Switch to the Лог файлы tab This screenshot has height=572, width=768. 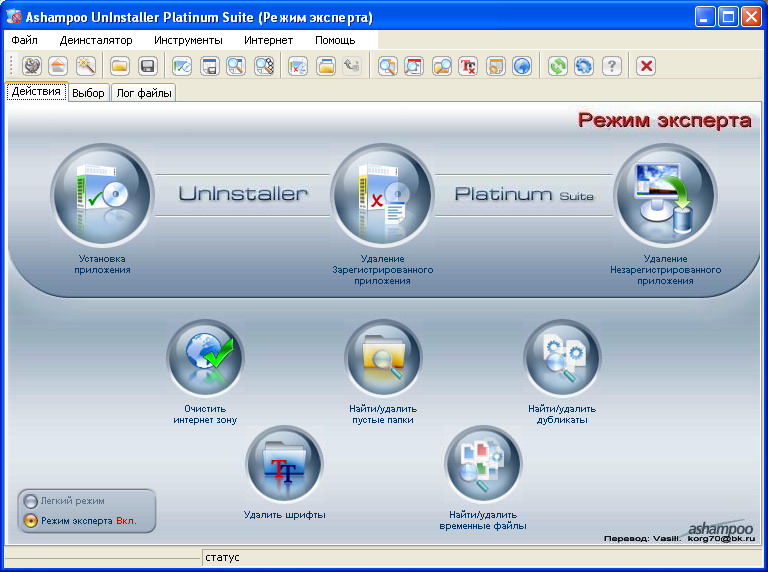[x=143, y=93]
